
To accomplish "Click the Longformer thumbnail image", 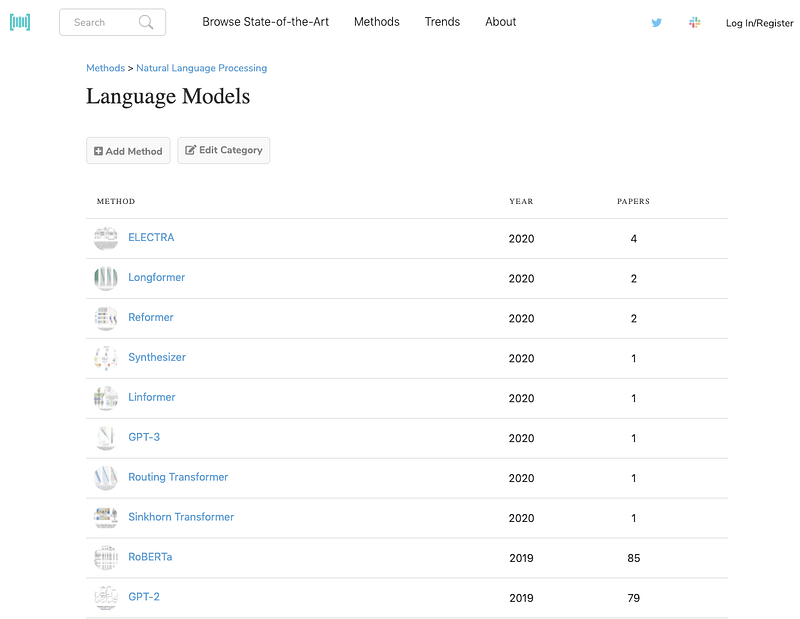I will [x=106, y=278].
